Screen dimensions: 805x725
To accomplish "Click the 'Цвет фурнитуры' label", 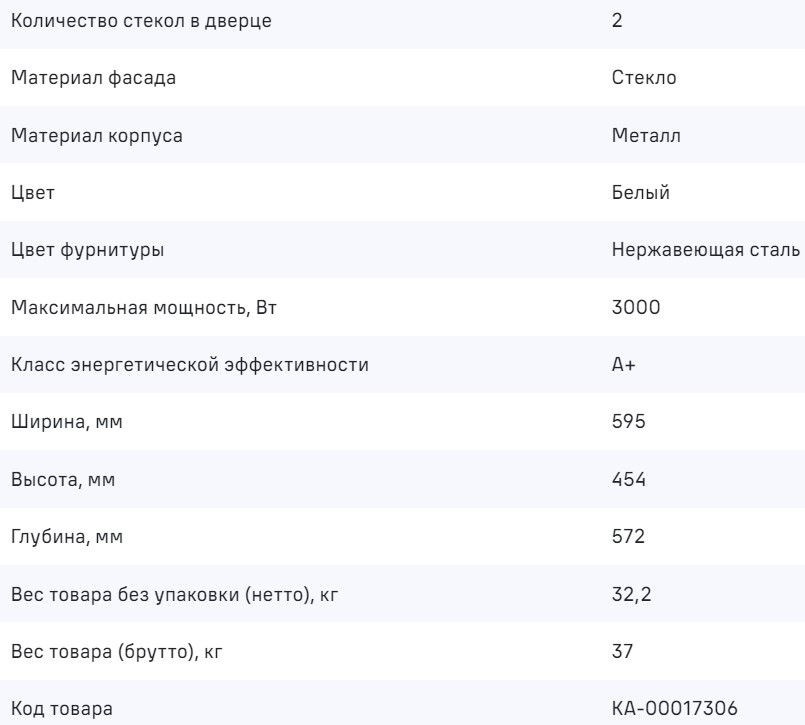I will [x=88, y=252].
